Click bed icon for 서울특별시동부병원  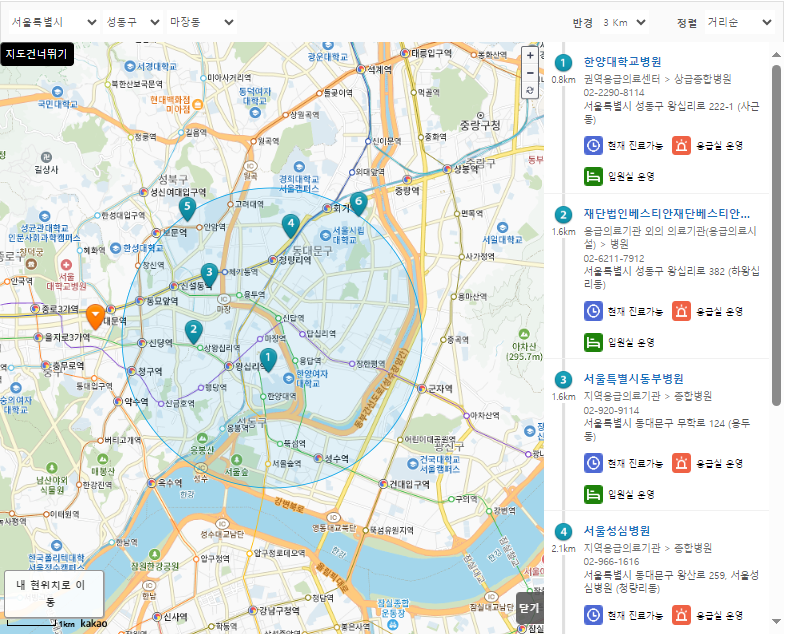pyautogui.click(x=593, y=494)
